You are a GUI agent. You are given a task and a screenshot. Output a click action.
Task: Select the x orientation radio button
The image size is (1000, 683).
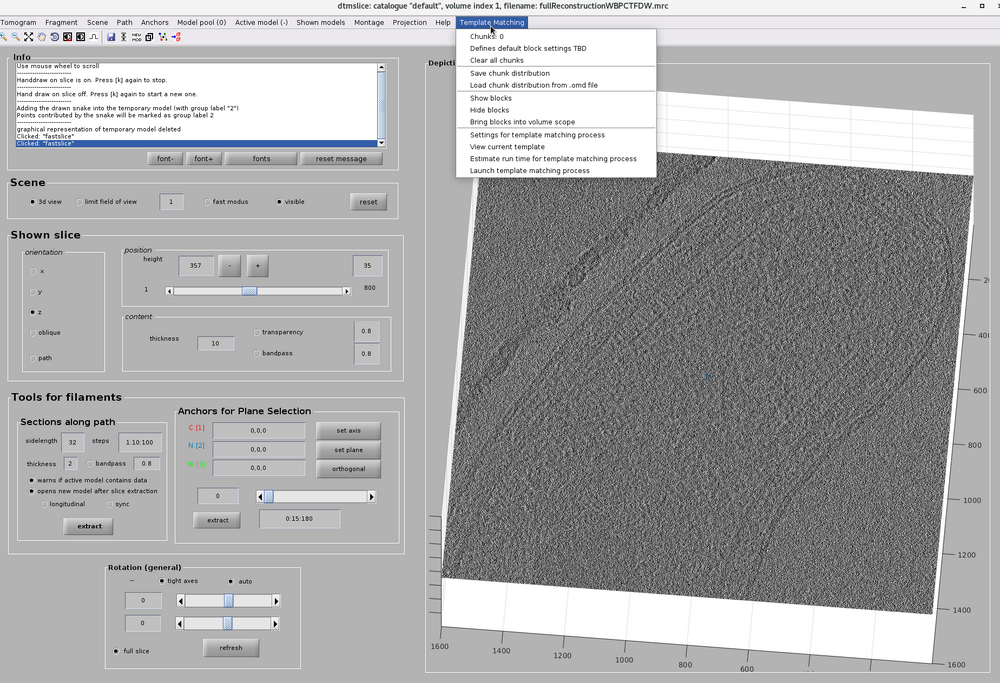point(33,272)
